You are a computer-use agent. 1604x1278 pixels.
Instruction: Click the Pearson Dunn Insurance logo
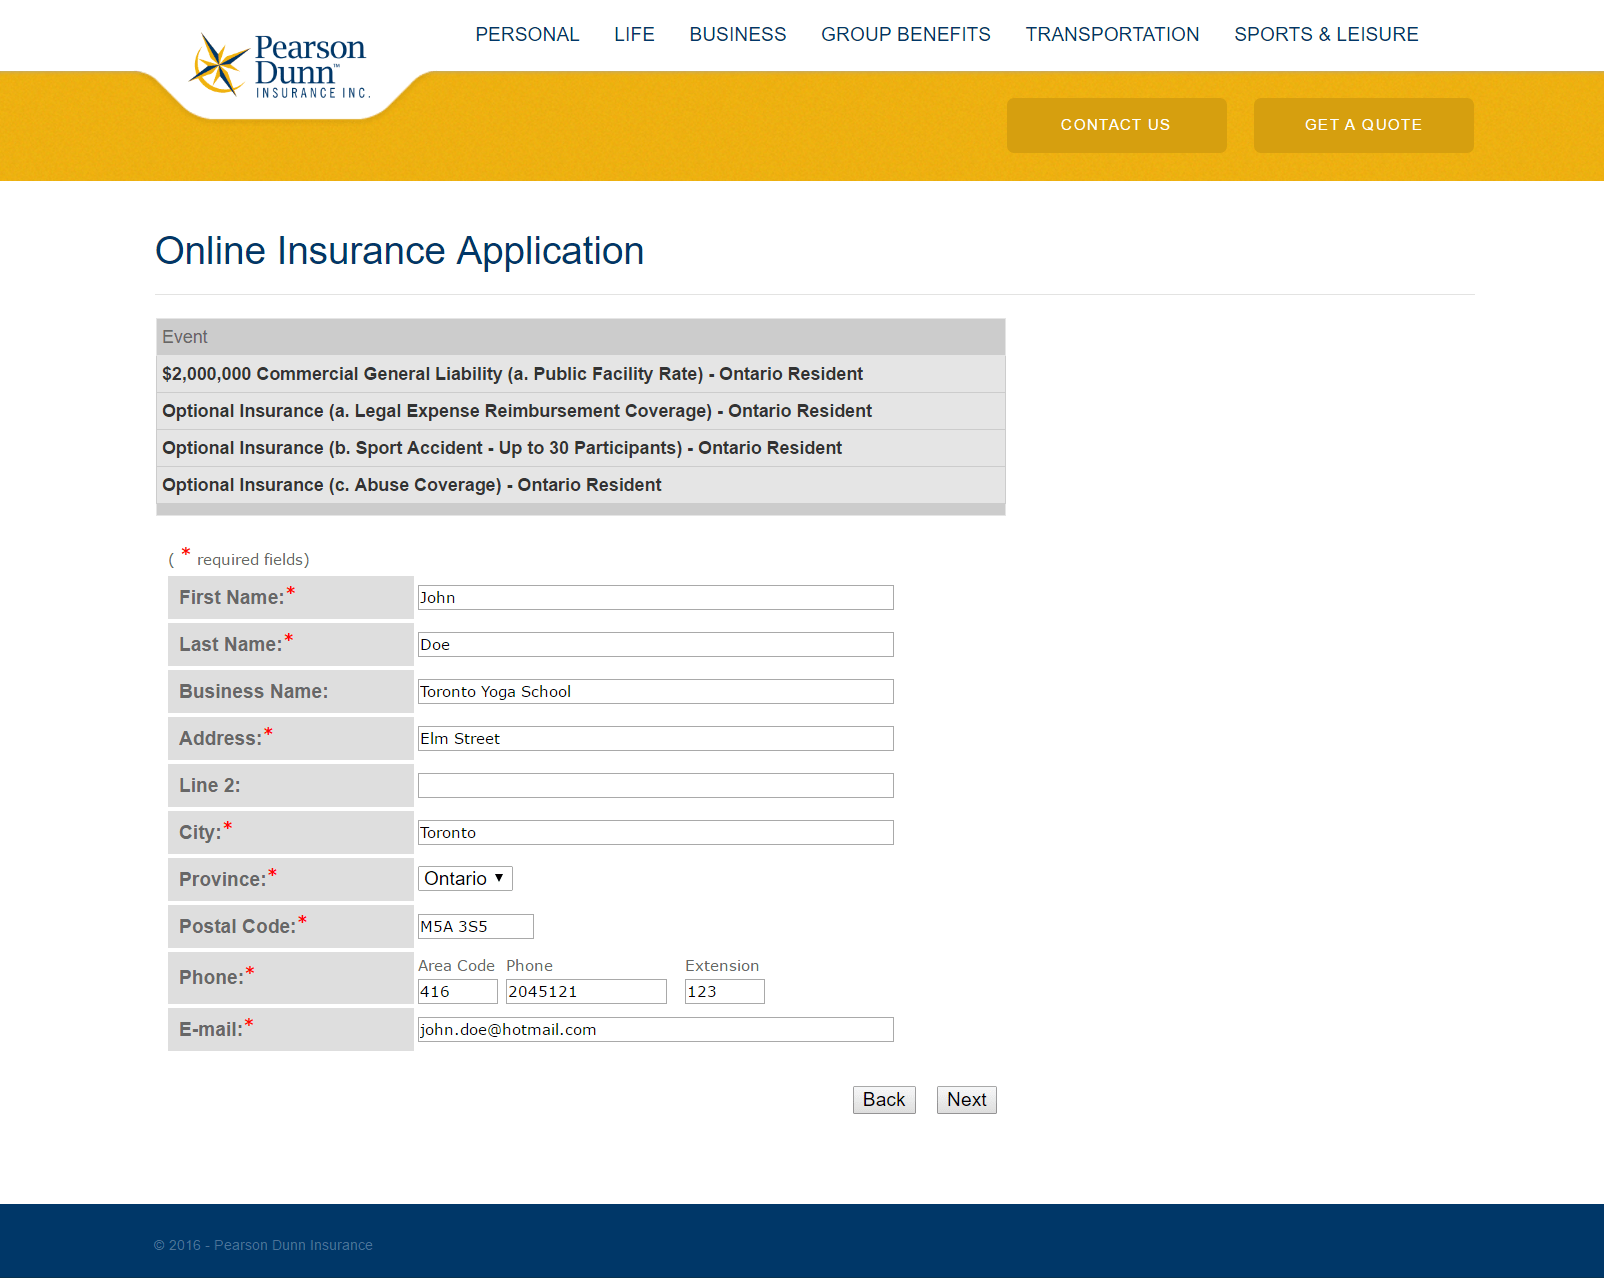point(279,65)
